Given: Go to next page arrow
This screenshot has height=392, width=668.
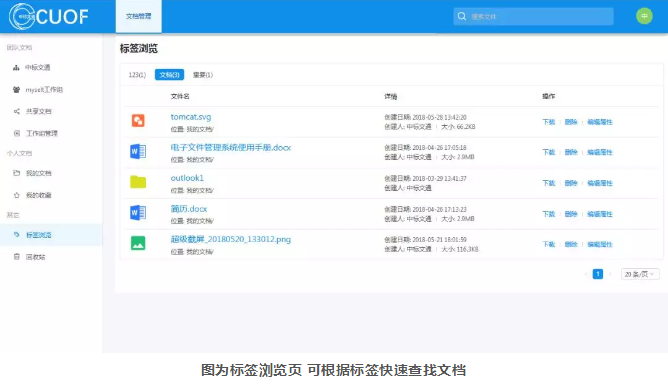Looking at the screenshot, I should [x=610, y=274].
